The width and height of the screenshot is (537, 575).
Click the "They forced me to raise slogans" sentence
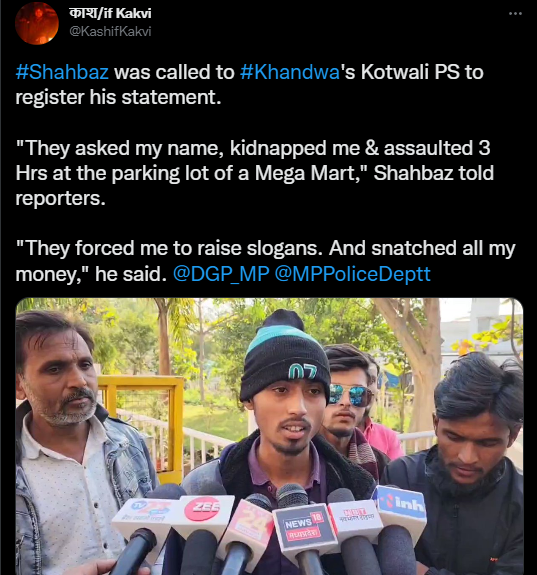tap(169, 248)
